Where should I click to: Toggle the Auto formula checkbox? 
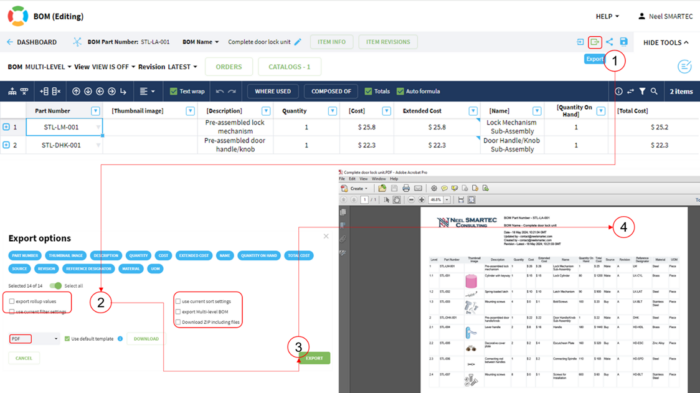coord(400,92)
